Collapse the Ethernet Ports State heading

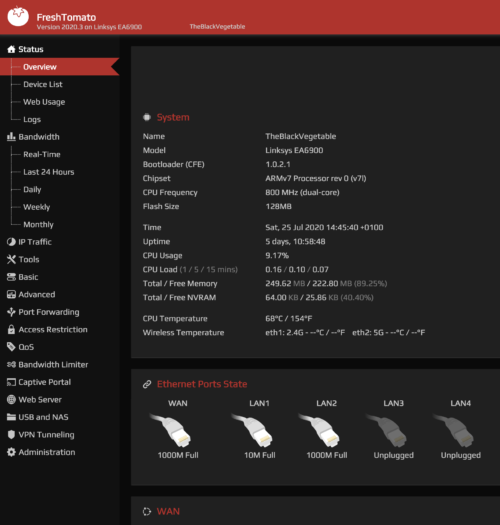pos(202,384)
